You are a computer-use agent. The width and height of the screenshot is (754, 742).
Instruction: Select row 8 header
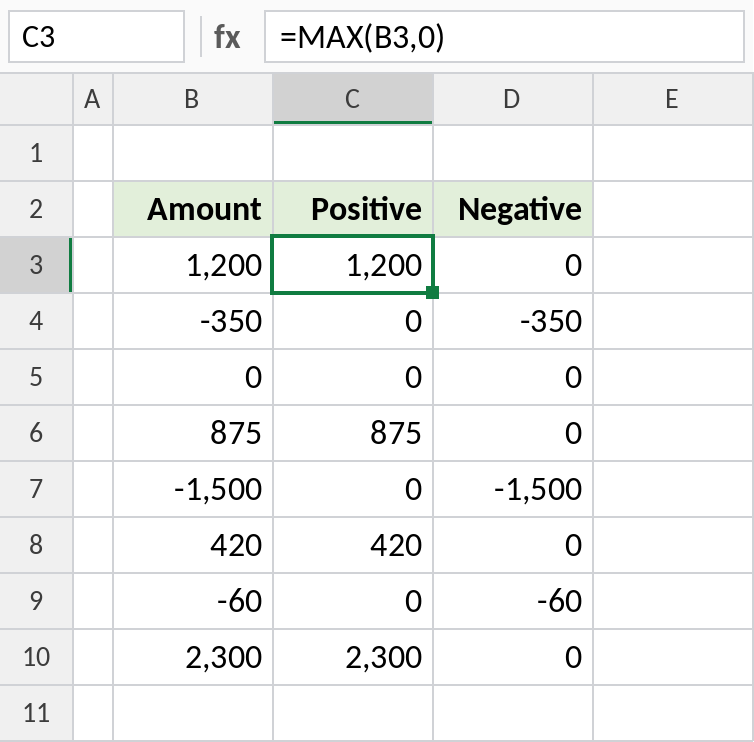36,545
